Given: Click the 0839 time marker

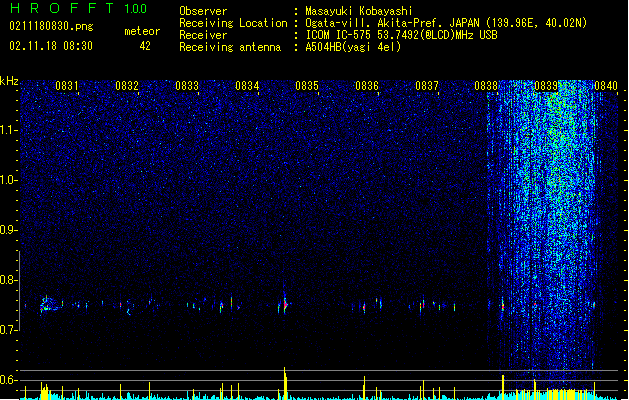Looking at the screenshot, I should coord(546,86).
